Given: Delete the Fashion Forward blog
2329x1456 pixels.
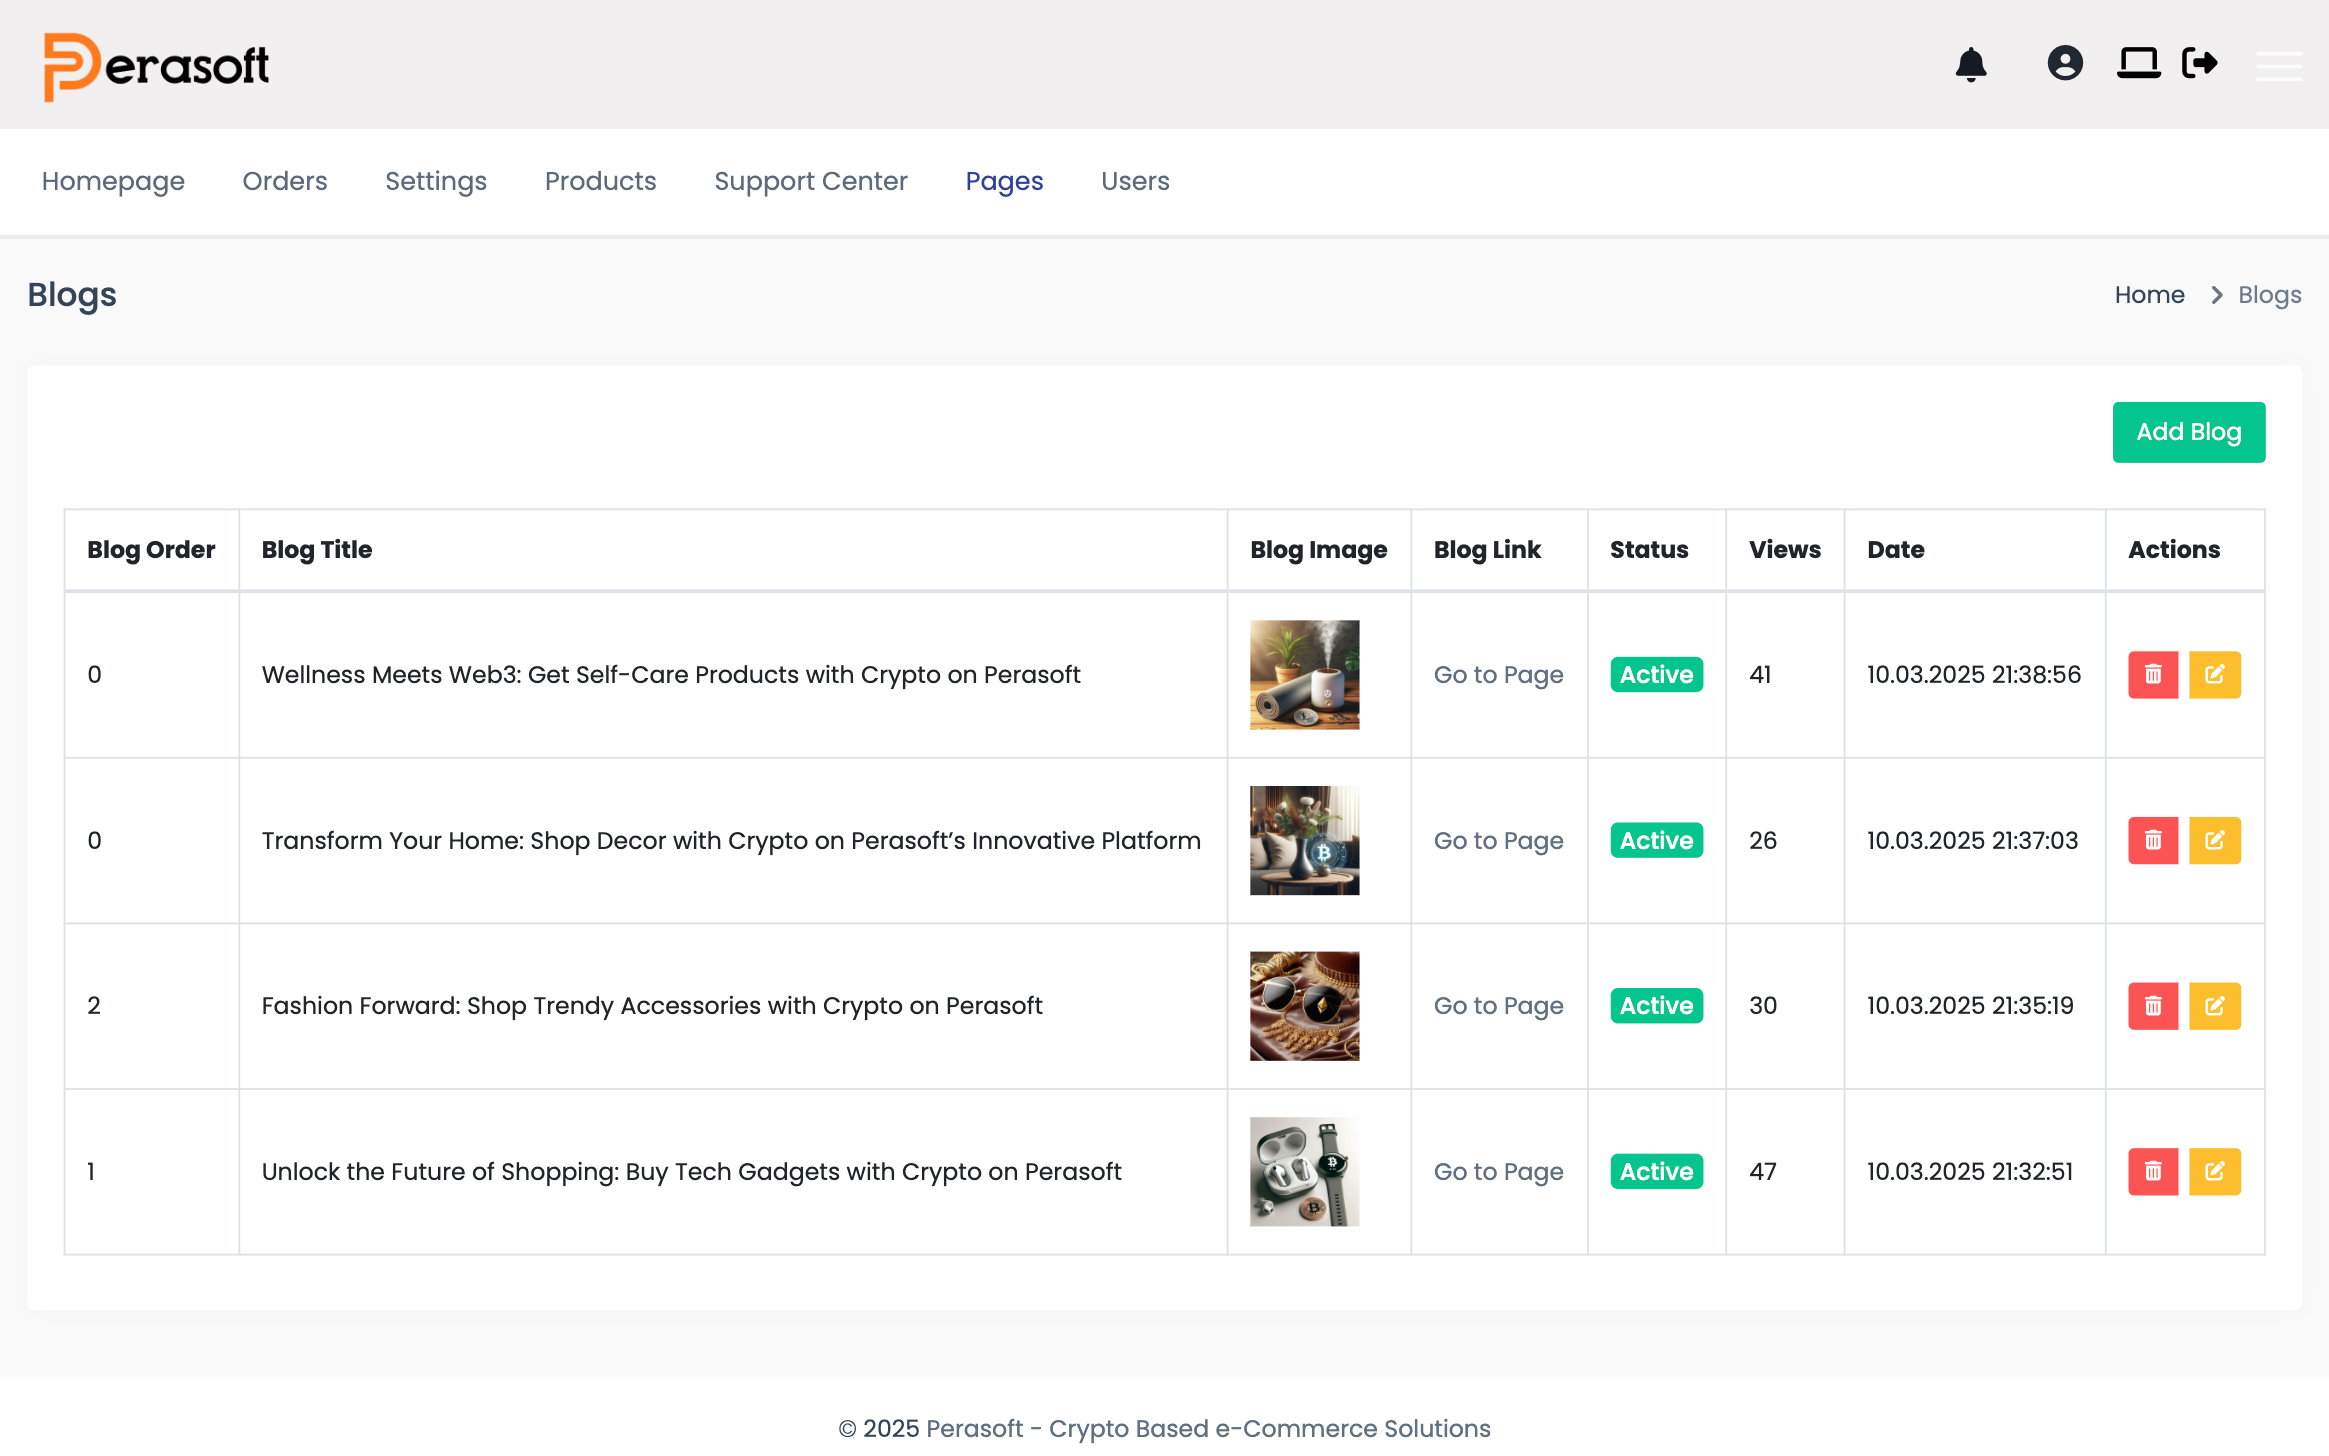Looking at the screenshot, I should [2153, 1006].
